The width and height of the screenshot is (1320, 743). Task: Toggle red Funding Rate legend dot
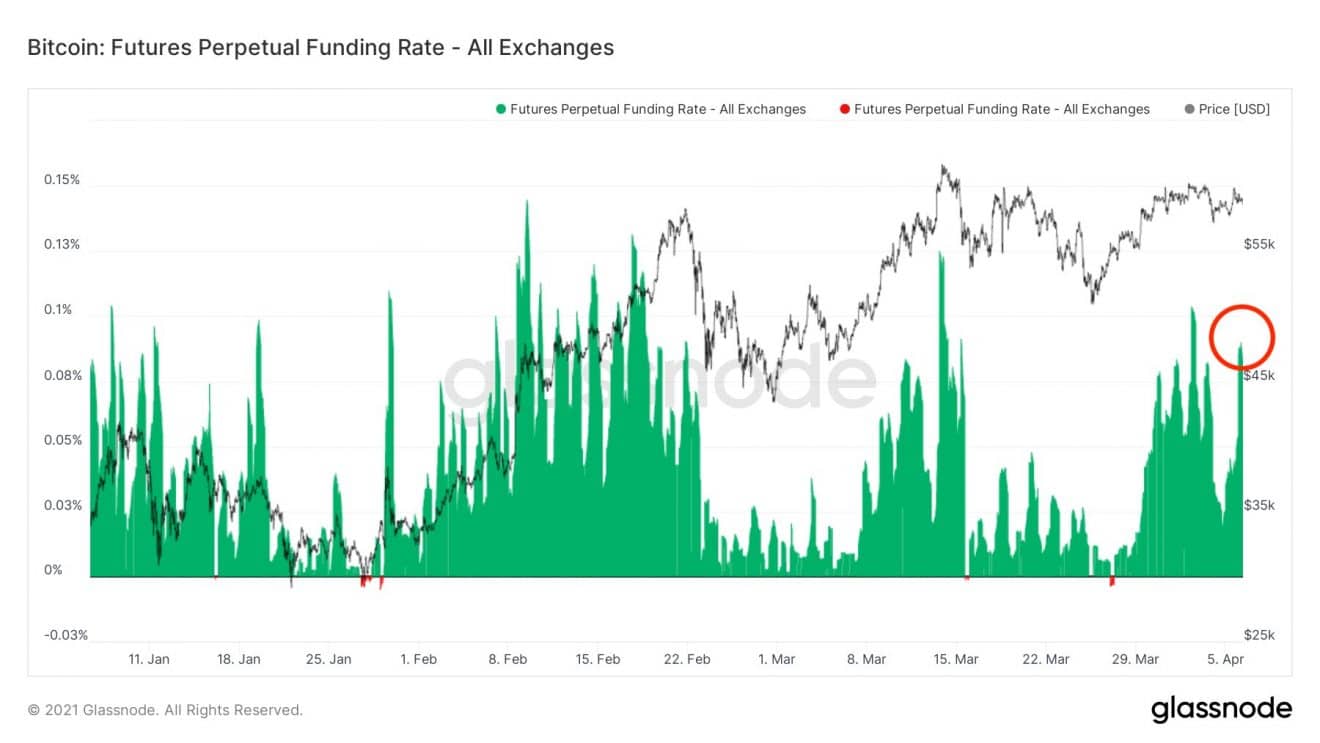[x=845, y=109]
